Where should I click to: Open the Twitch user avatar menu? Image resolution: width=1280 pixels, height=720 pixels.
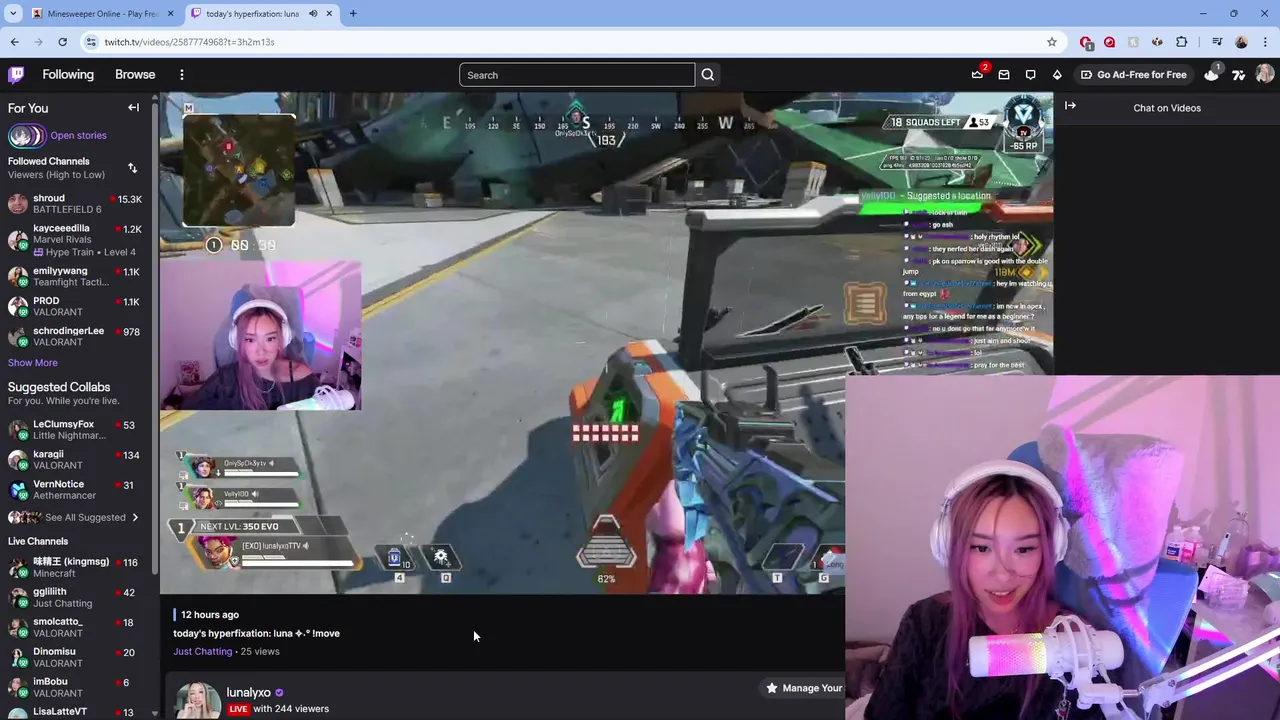pos(1265,75)
